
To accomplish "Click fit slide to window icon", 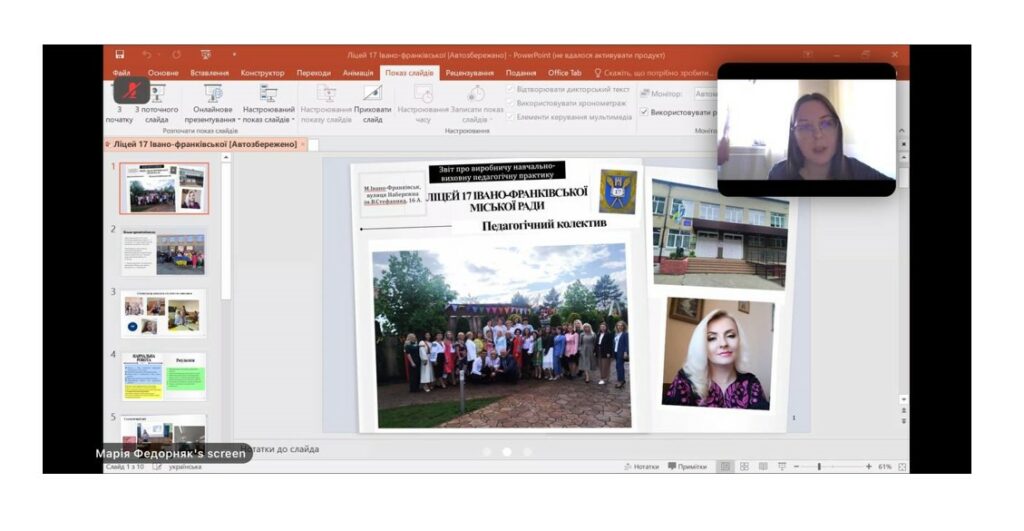I will [902, 466].
